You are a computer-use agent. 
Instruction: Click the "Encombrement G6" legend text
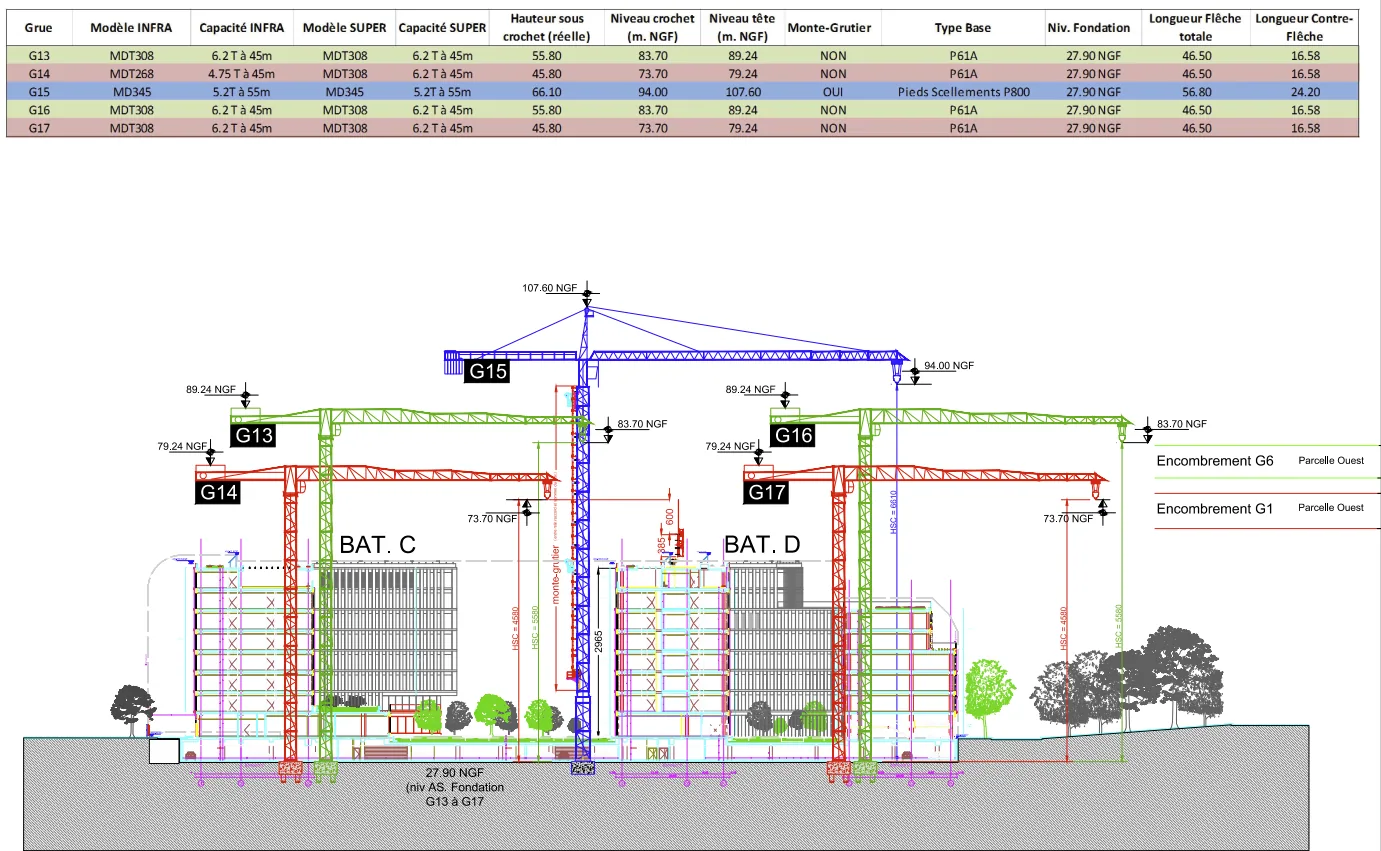pos(1215,461)
